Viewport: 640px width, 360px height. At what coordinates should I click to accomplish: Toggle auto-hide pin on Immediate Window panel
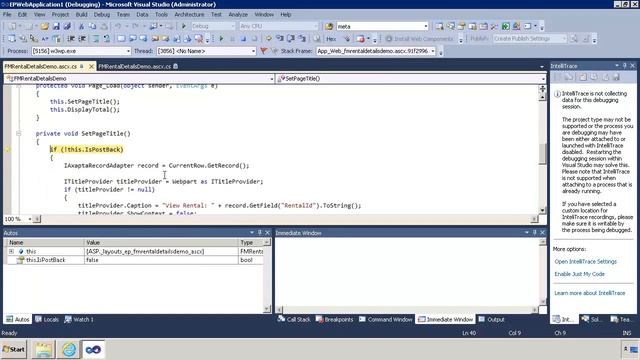[x=535, y=233]
